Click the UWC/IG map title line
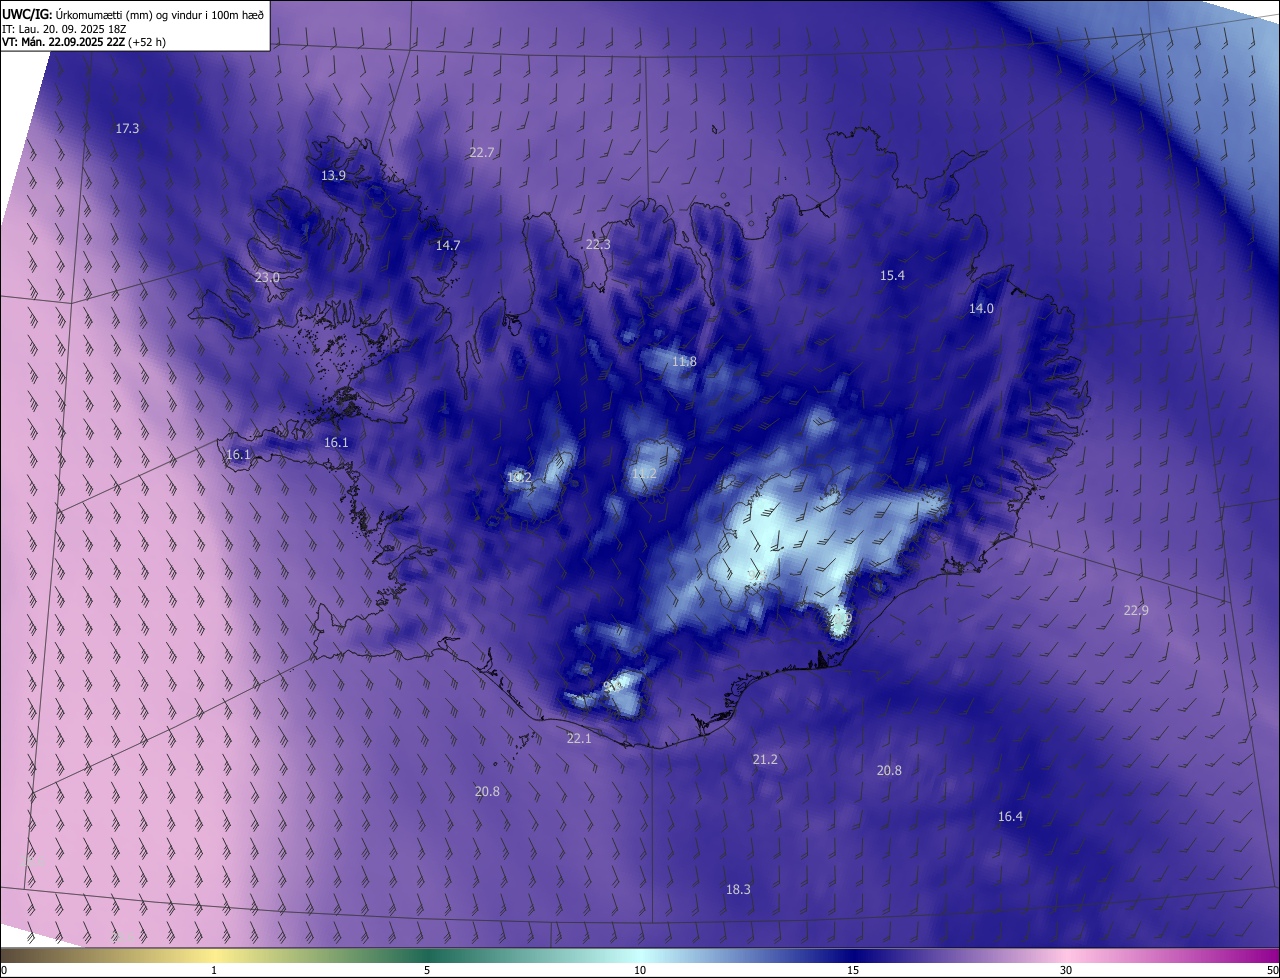 click(134, 14)
